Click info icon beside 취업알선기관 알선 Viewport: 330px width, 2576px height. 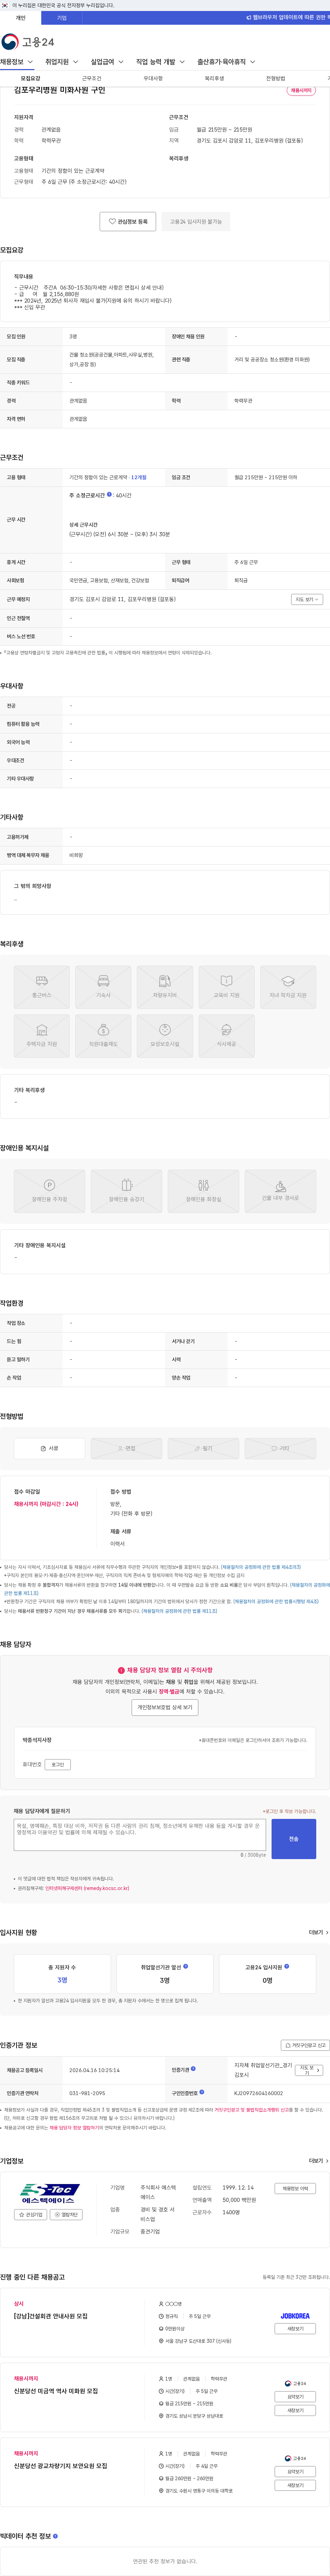pyautogui.click(x=186, y=1966)
